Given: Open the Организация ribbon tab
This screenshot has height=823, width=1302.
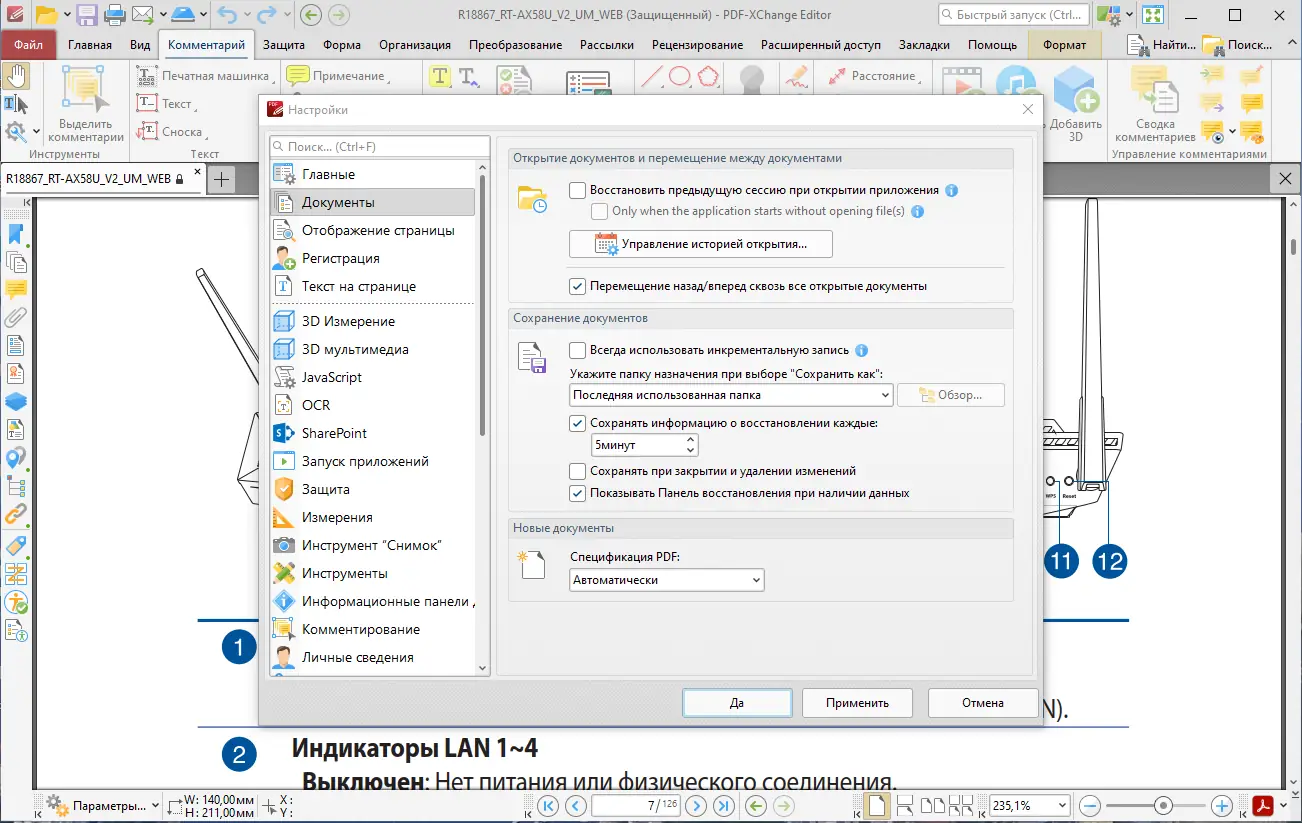Looking at the screenshot, I should click(x=417, y=45).
